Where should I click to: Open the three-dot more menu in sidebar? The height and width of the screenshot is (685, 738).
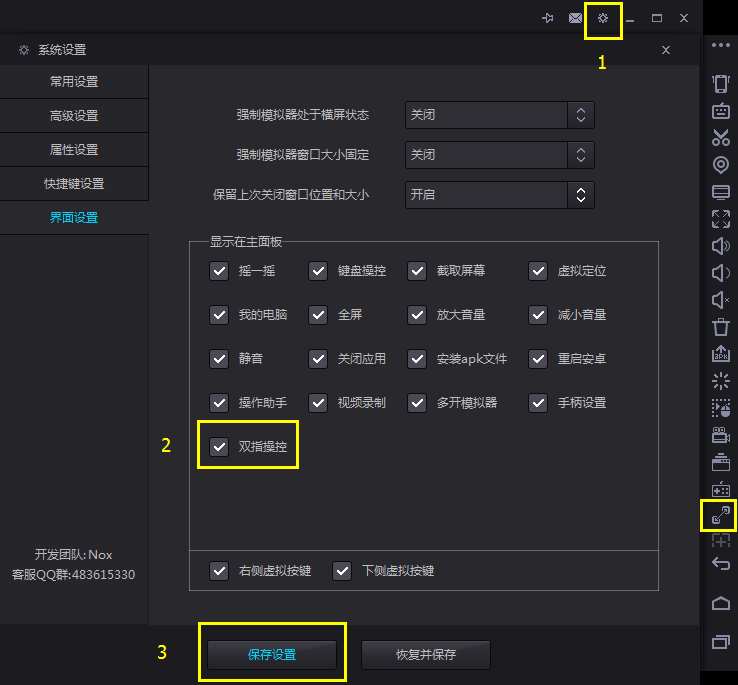pyautogui.click(x=721, y=45)
